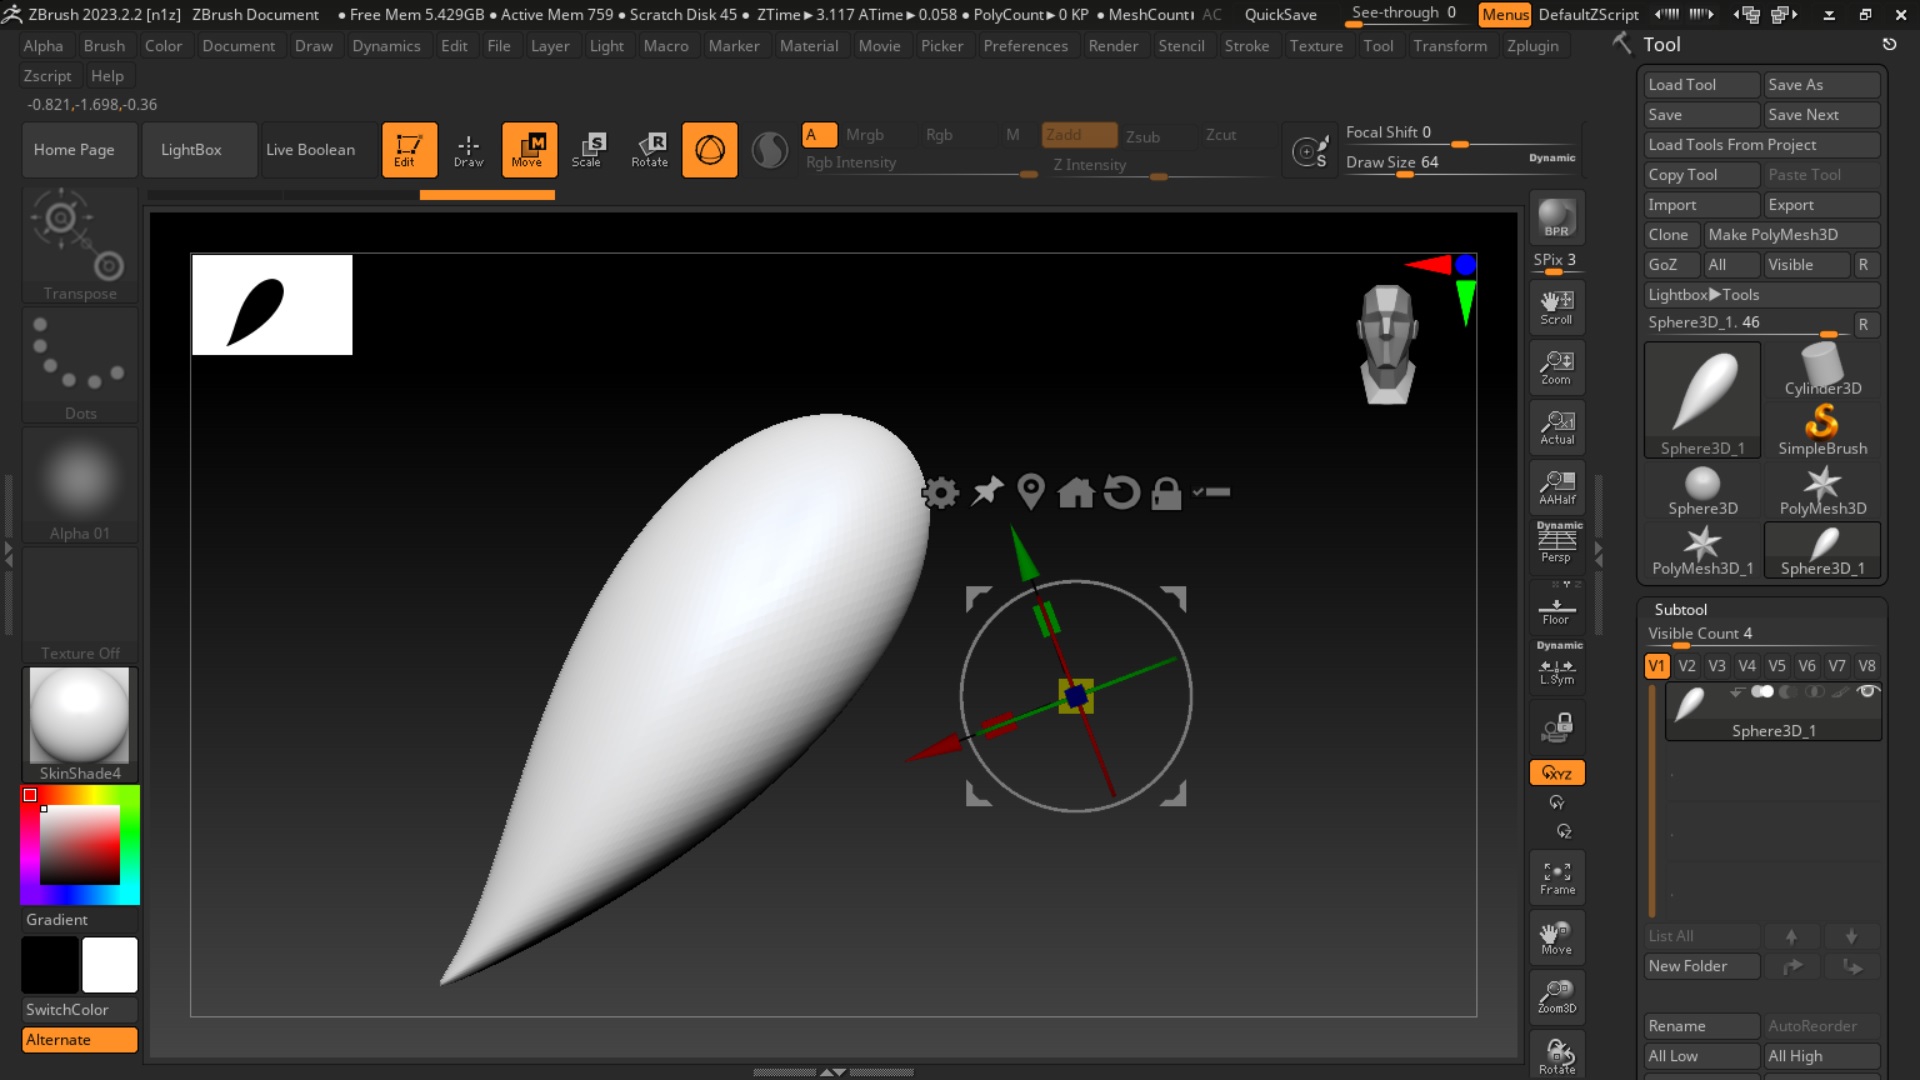Click gizmo gear customize icon
Viewport: 1920px width, 1080px height.
click(940, 493)
